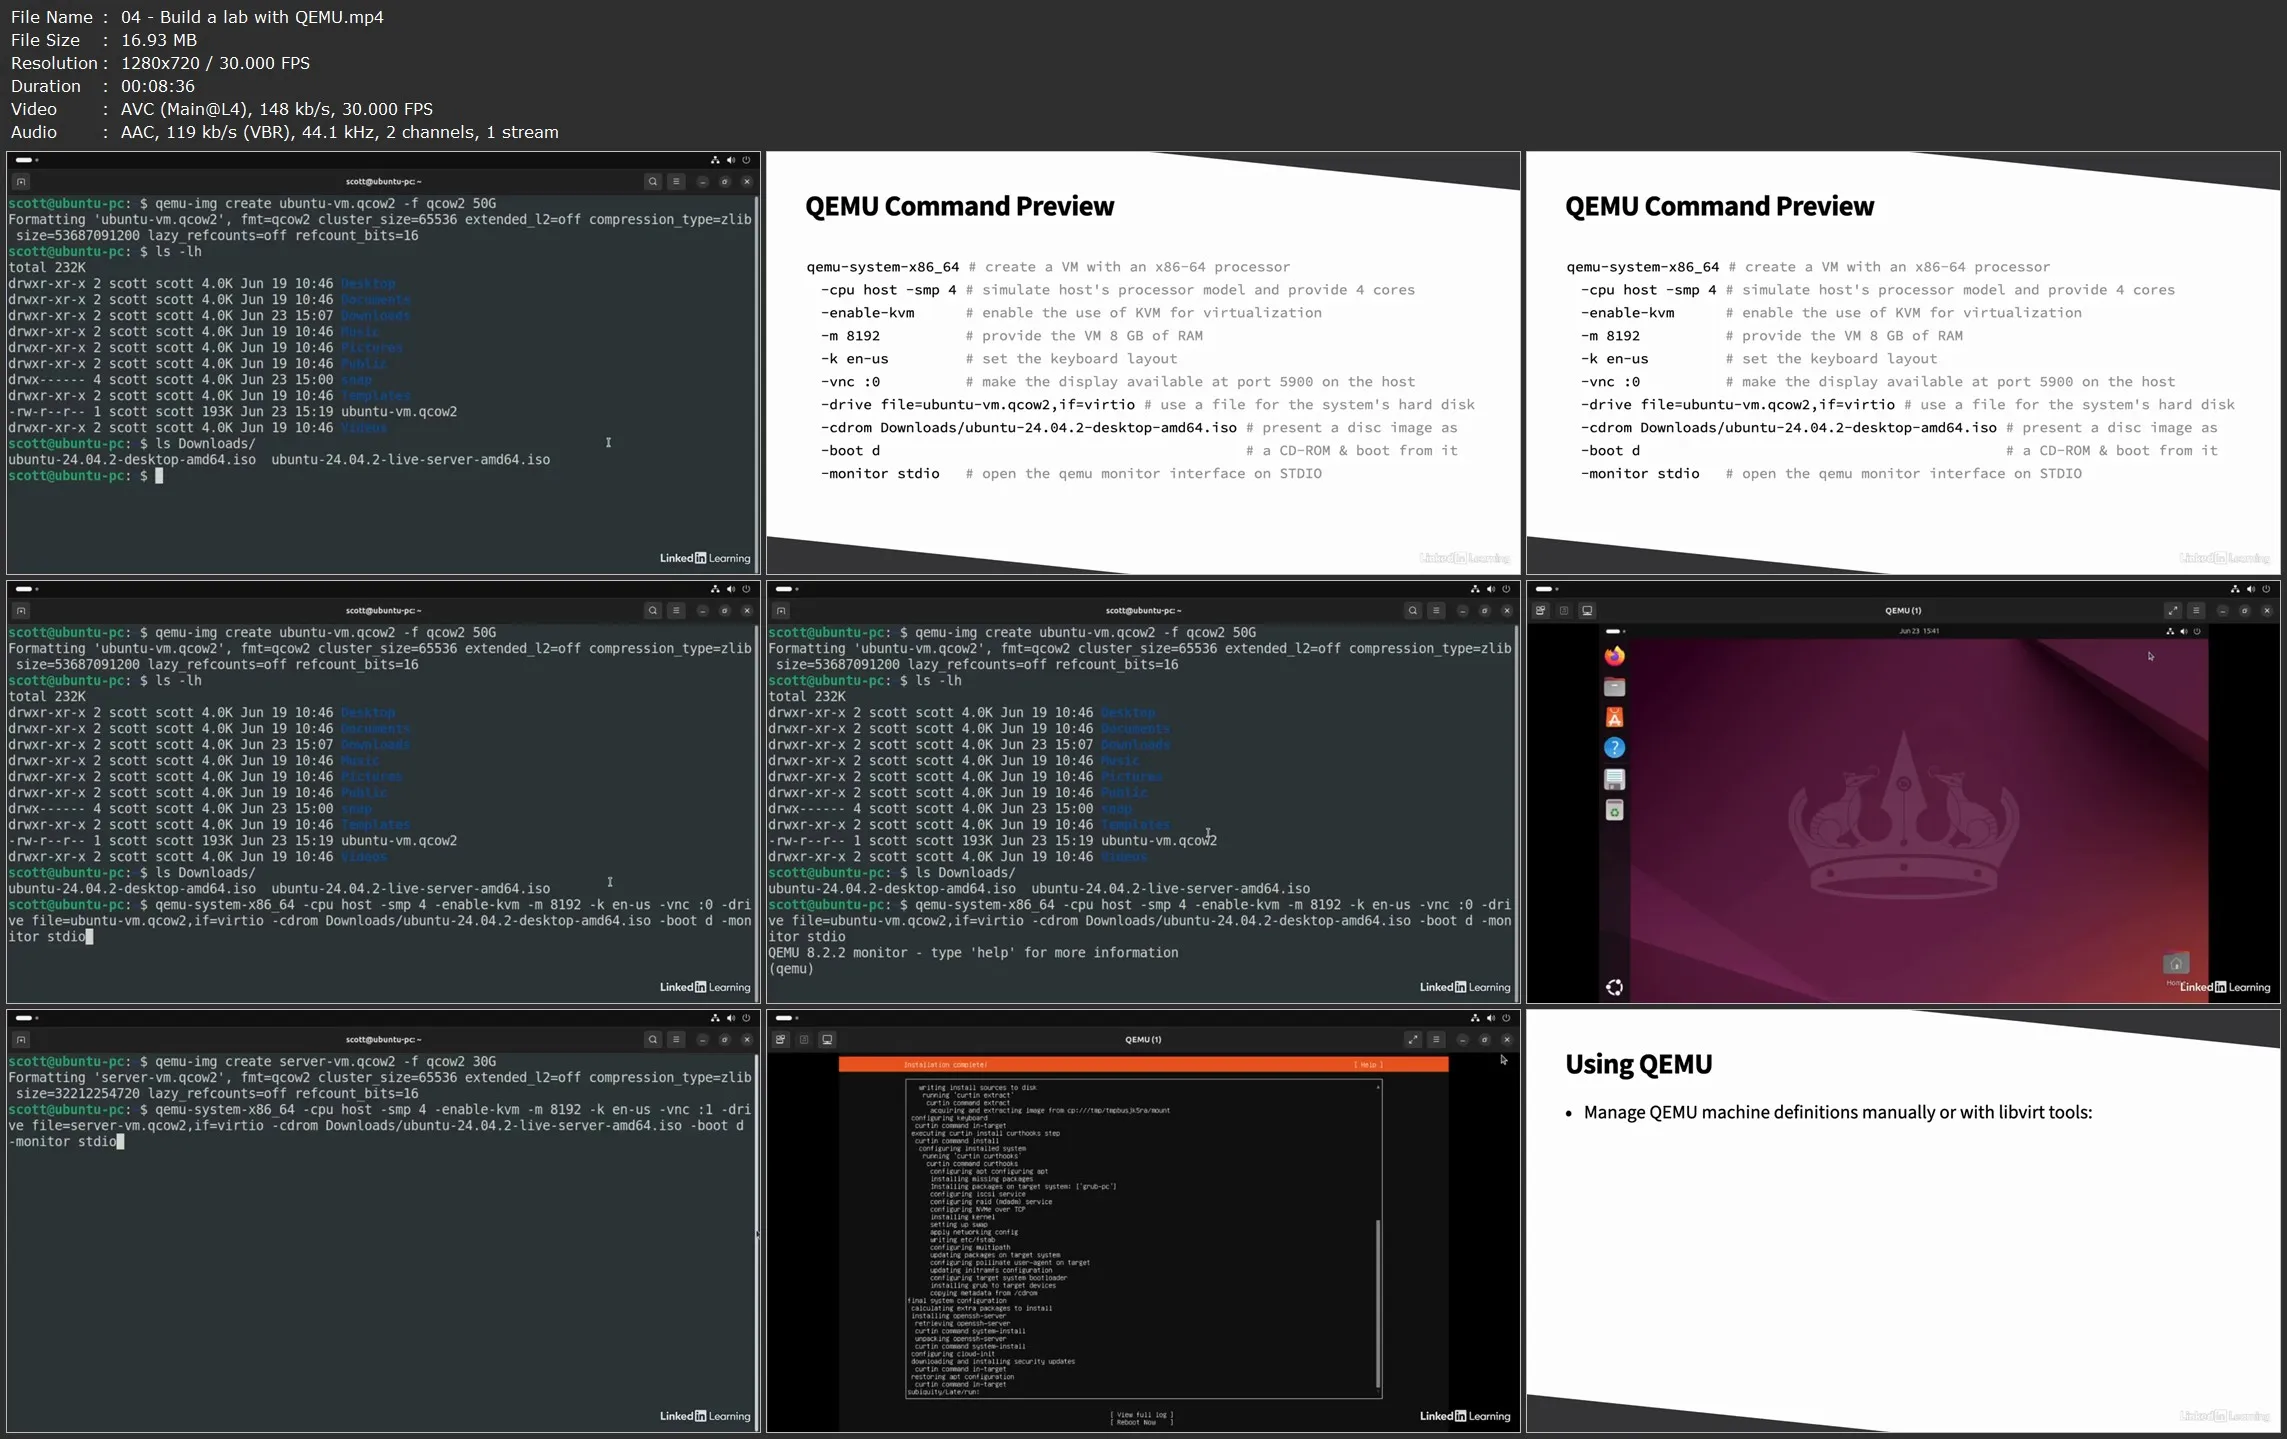
Task: Click the 'Using QEMU' slide heading
Action: pyautogui.click(x=1638, y=1064)
